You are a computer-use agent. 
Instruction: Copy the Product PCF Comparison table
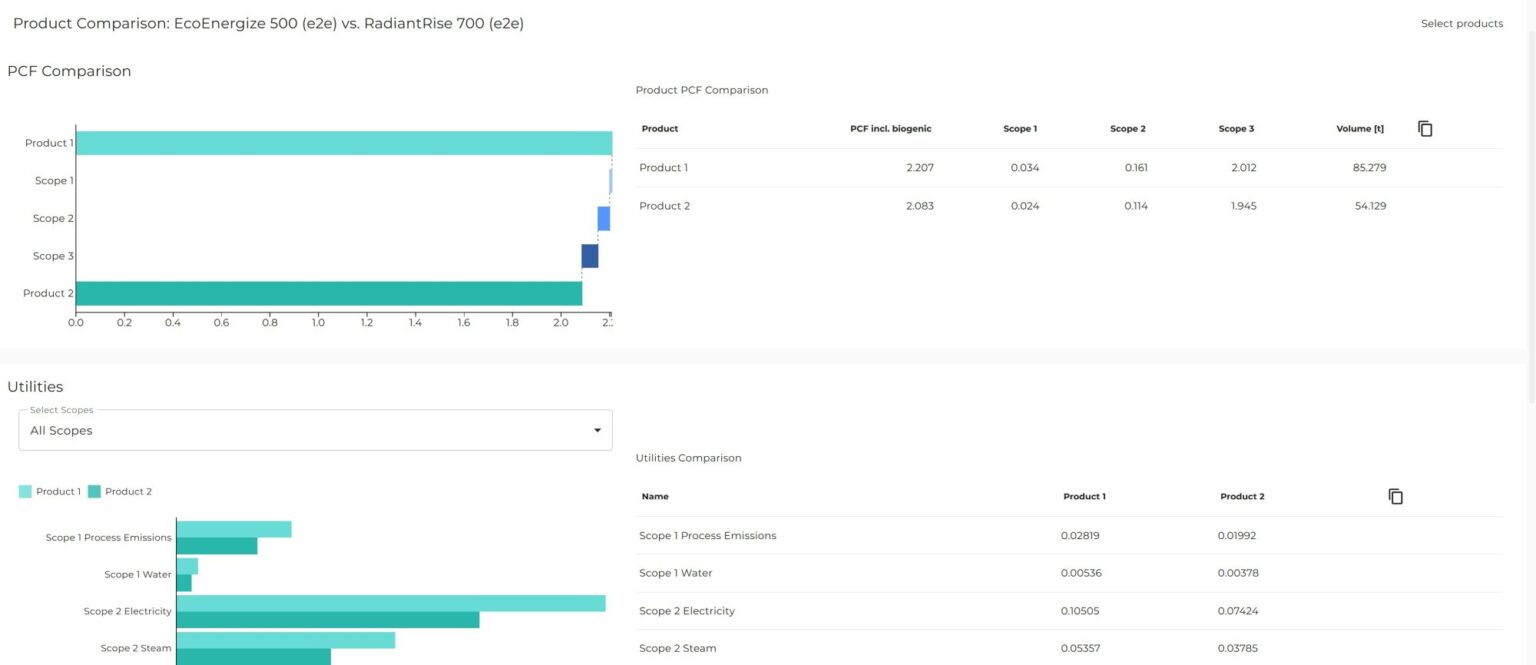[1425, 129]
